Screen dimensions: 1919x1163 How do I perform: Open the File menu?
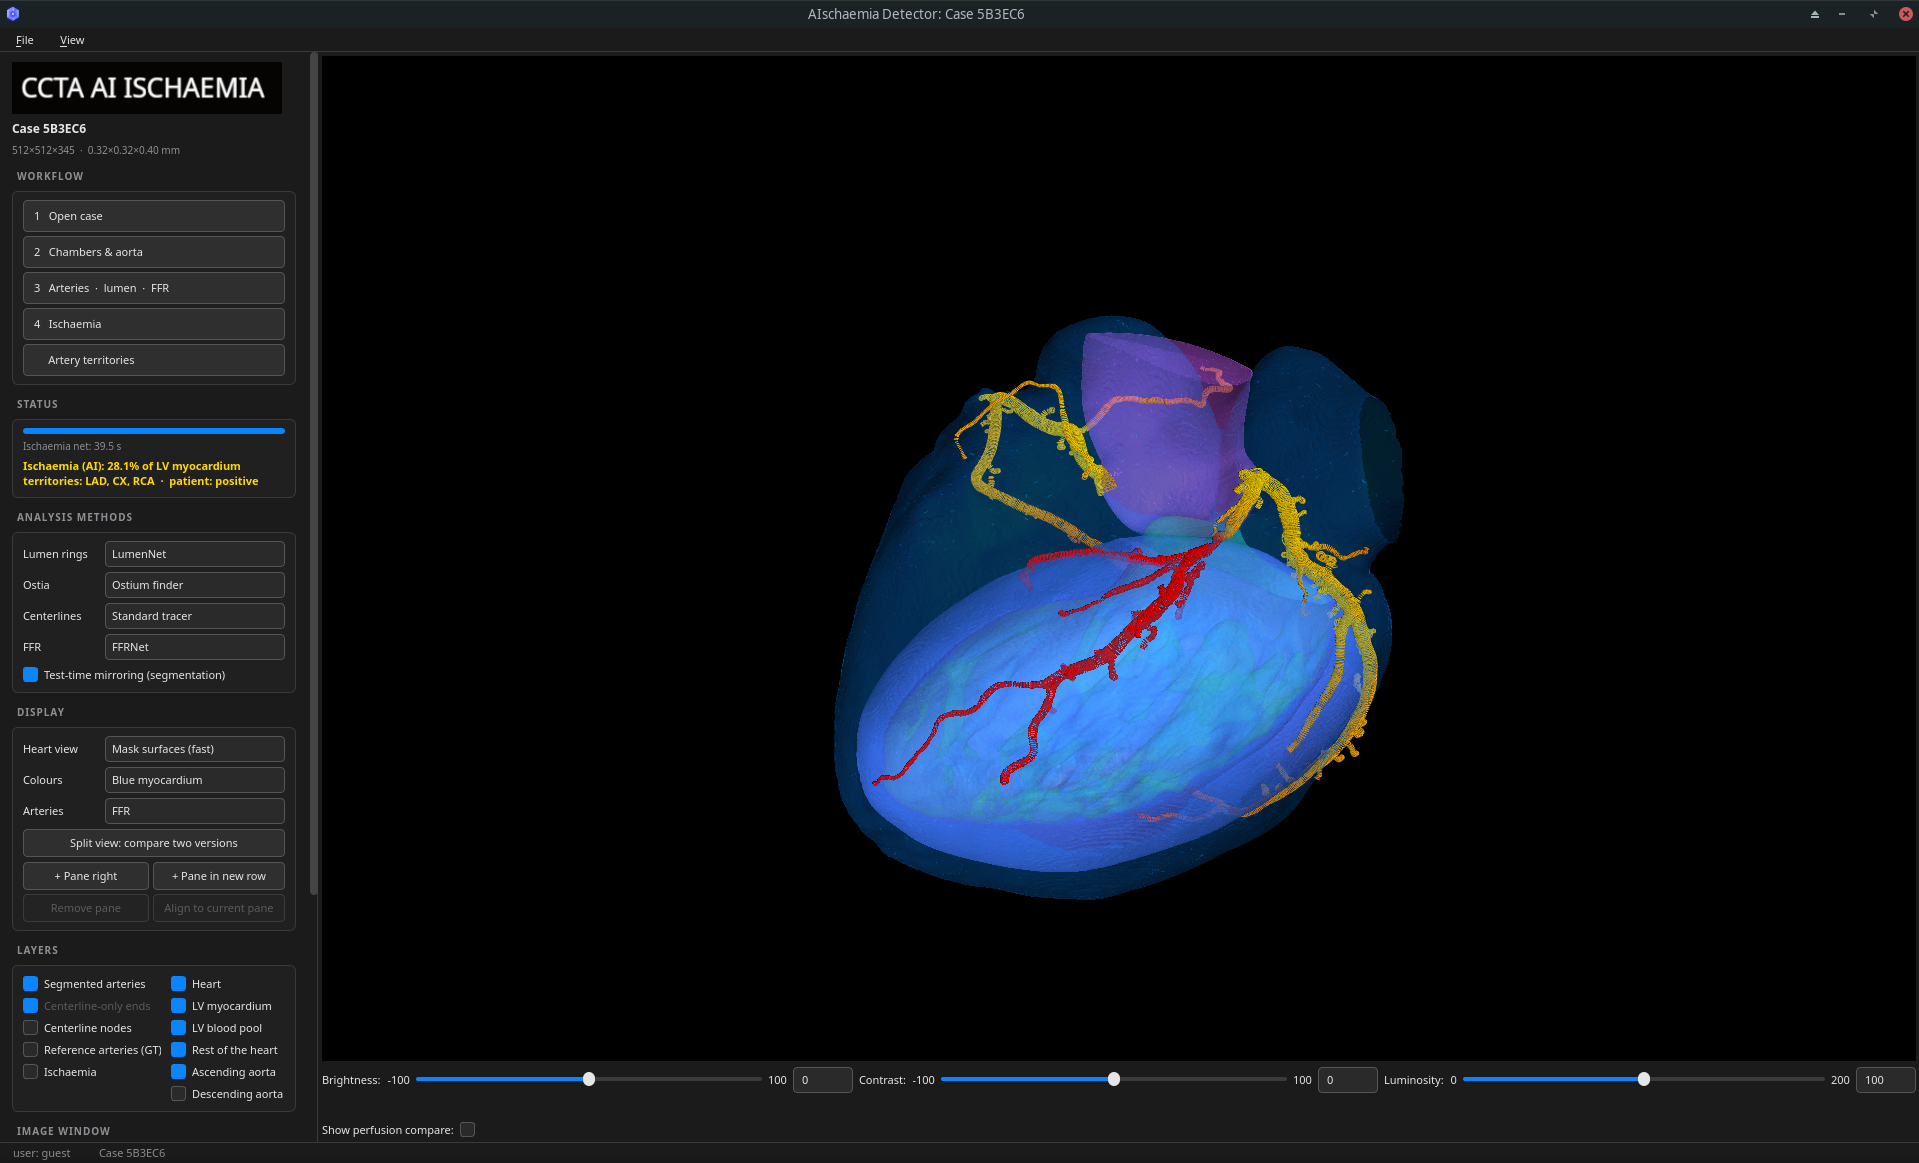[25, 40]
